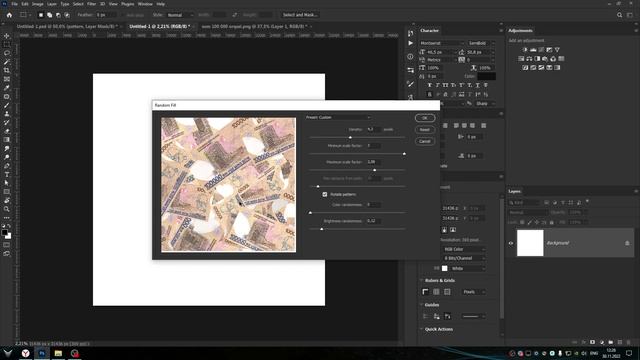Image resolution: width=640 pixels, height=360 pixels.
Task: Add a Photo Filter adjustment
Action: [x=545, y=59]
